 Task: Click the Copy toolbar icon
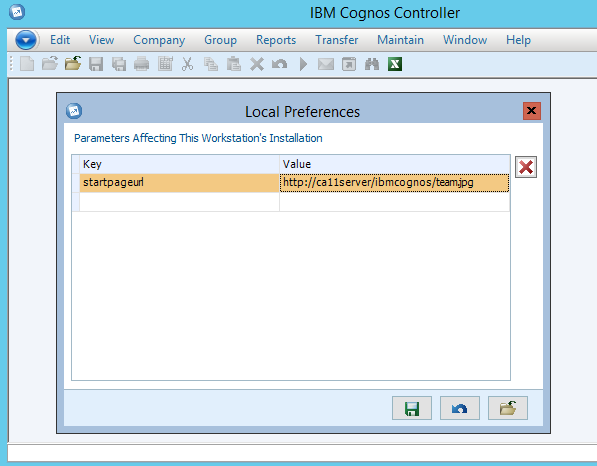point(211,64)
